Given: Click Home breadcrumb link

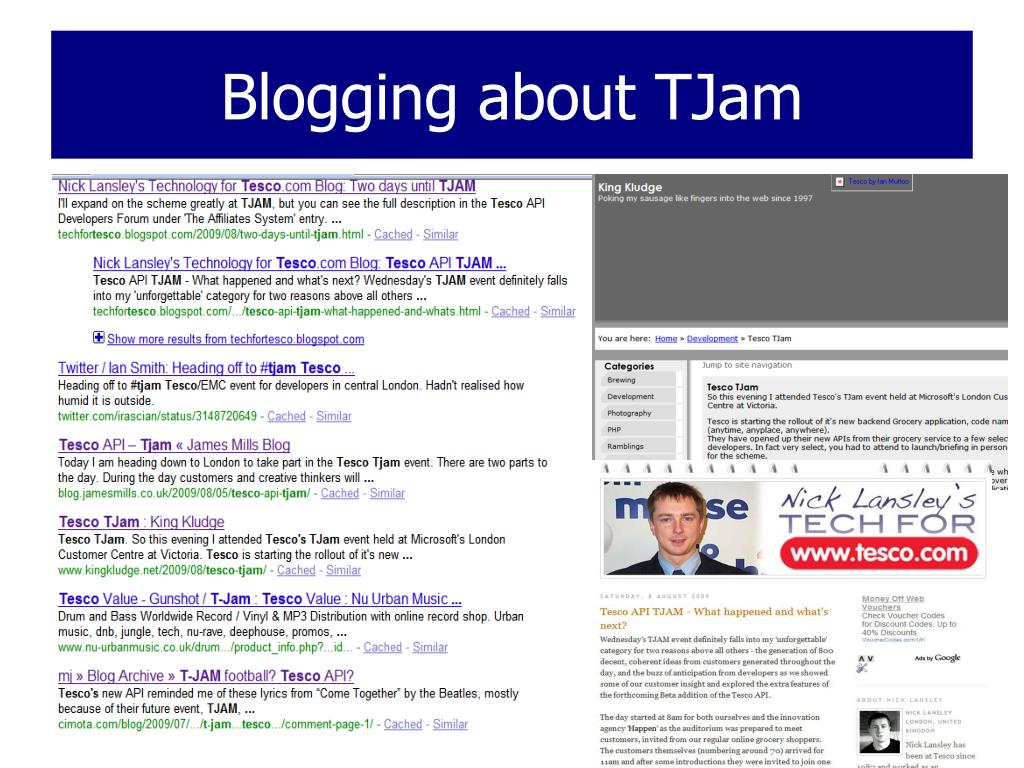Looking at the screenshot, I should pos(666,338).
